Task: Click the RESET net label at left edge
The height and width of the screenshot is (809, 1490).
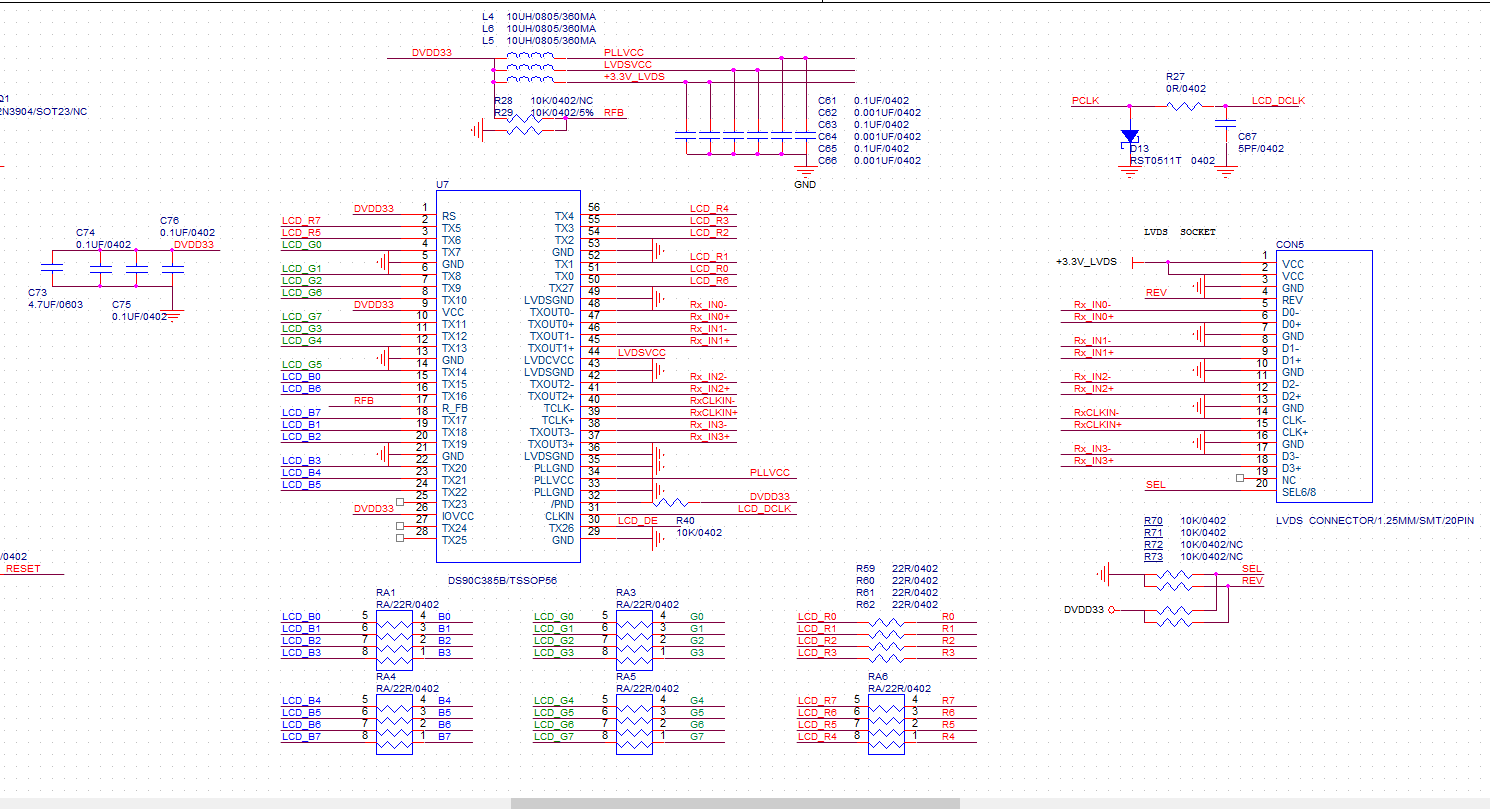Action: point(23,568)
